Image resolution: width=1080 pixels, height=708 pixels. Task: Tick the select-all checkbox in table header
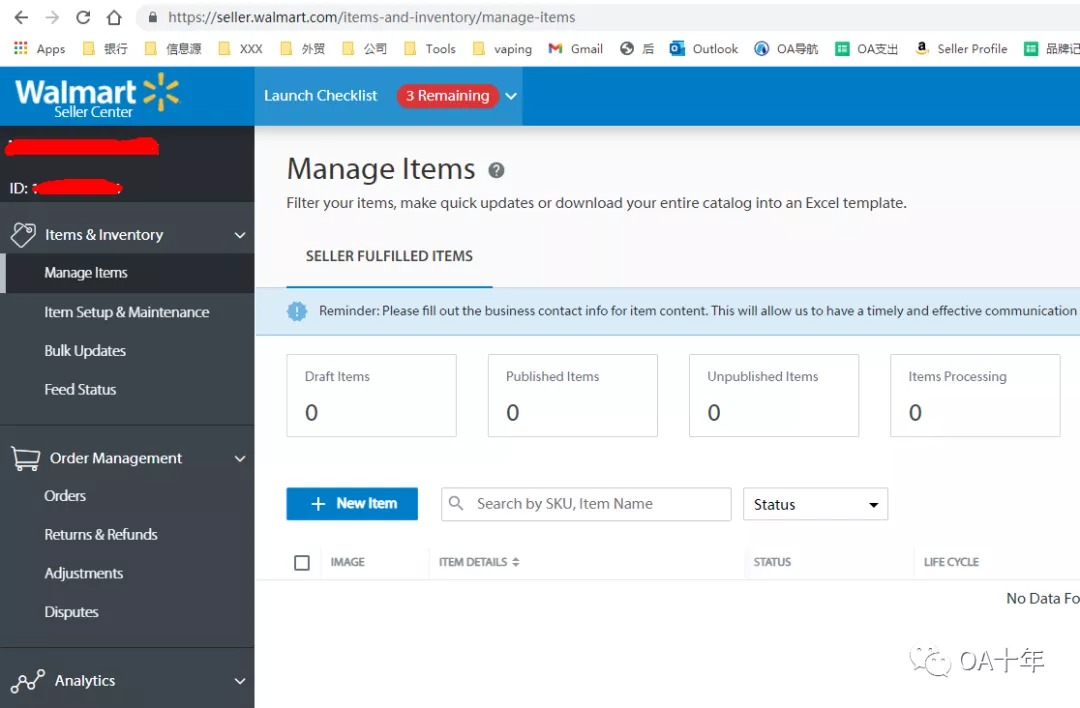[x=302, y=563]
